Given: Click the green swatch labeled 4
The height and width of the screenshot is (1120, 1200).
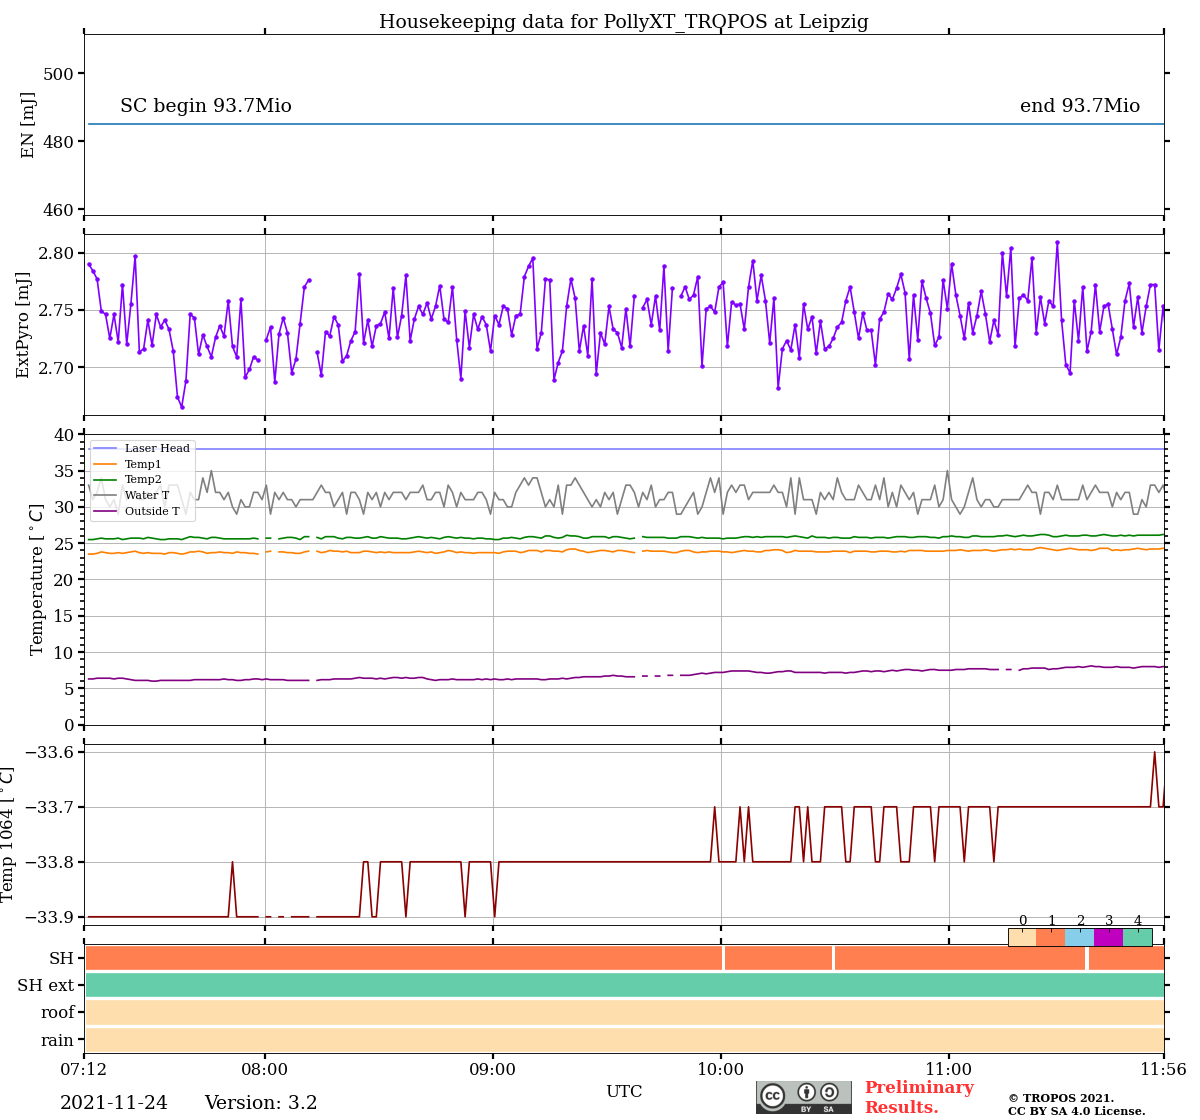Looking at the screenshot, I should coord(1138,937).
